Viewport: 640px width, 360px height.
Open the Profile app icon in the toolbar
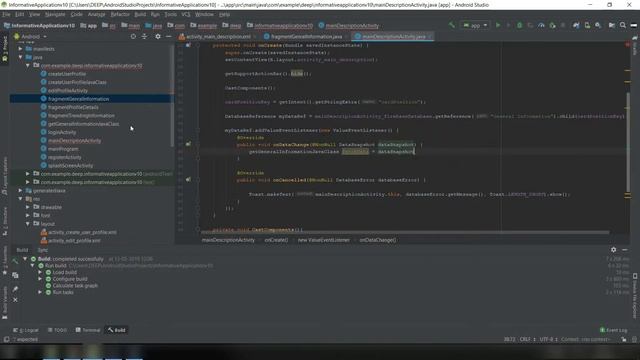pos(541,25)
